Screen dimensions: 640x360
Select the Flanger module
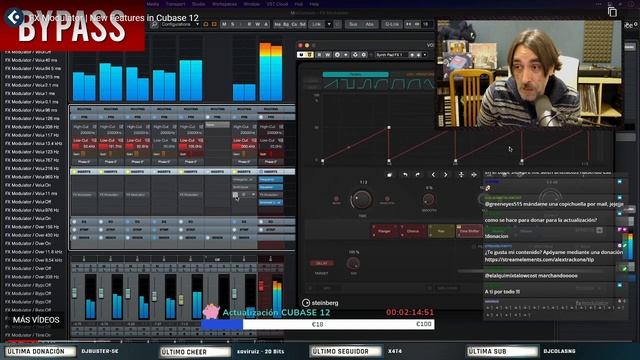pos(384,231)
